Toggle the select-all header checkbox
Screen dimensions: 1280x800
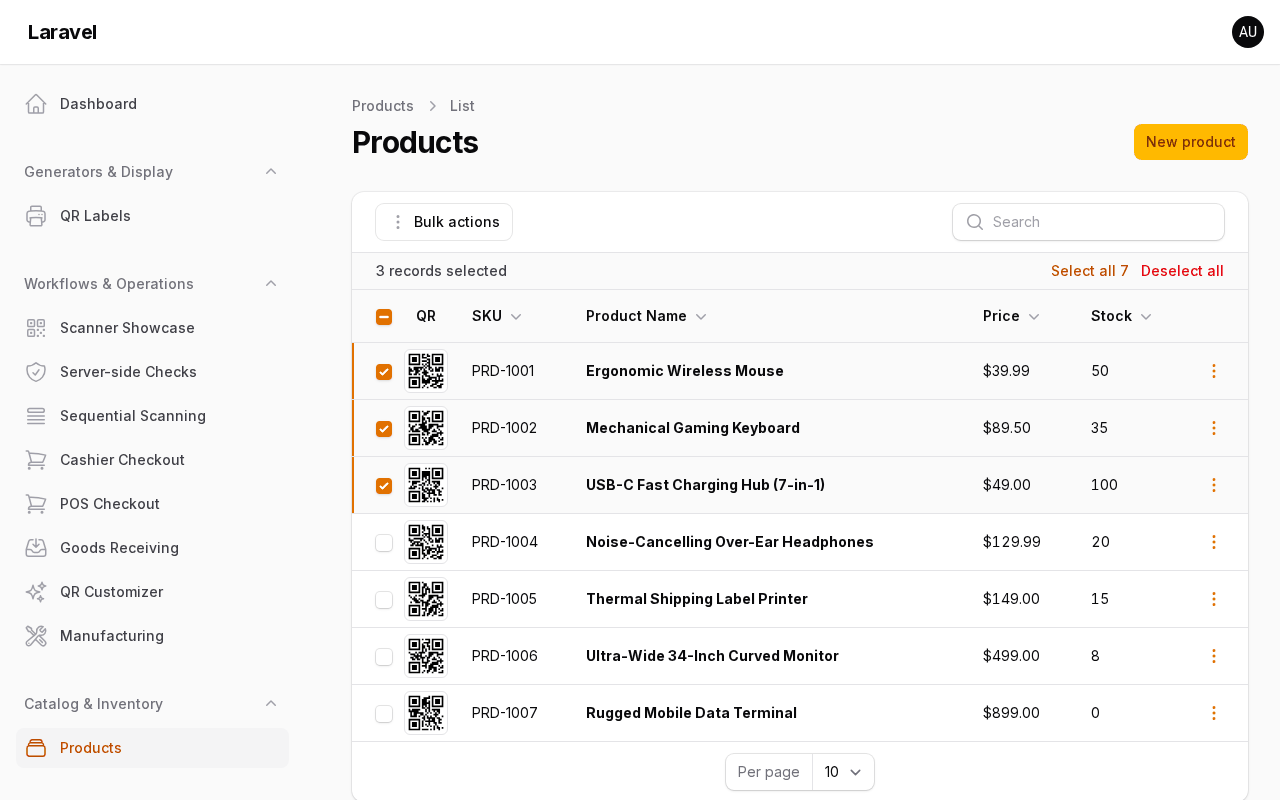[384, 317]
